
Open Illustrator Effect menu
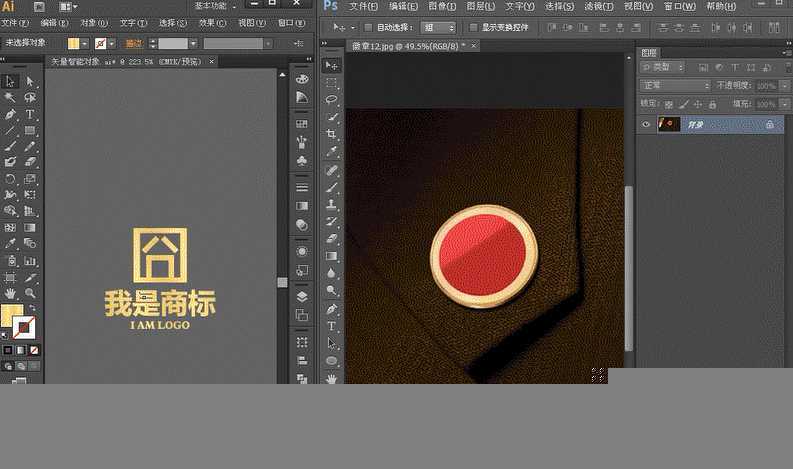point(212,23)
